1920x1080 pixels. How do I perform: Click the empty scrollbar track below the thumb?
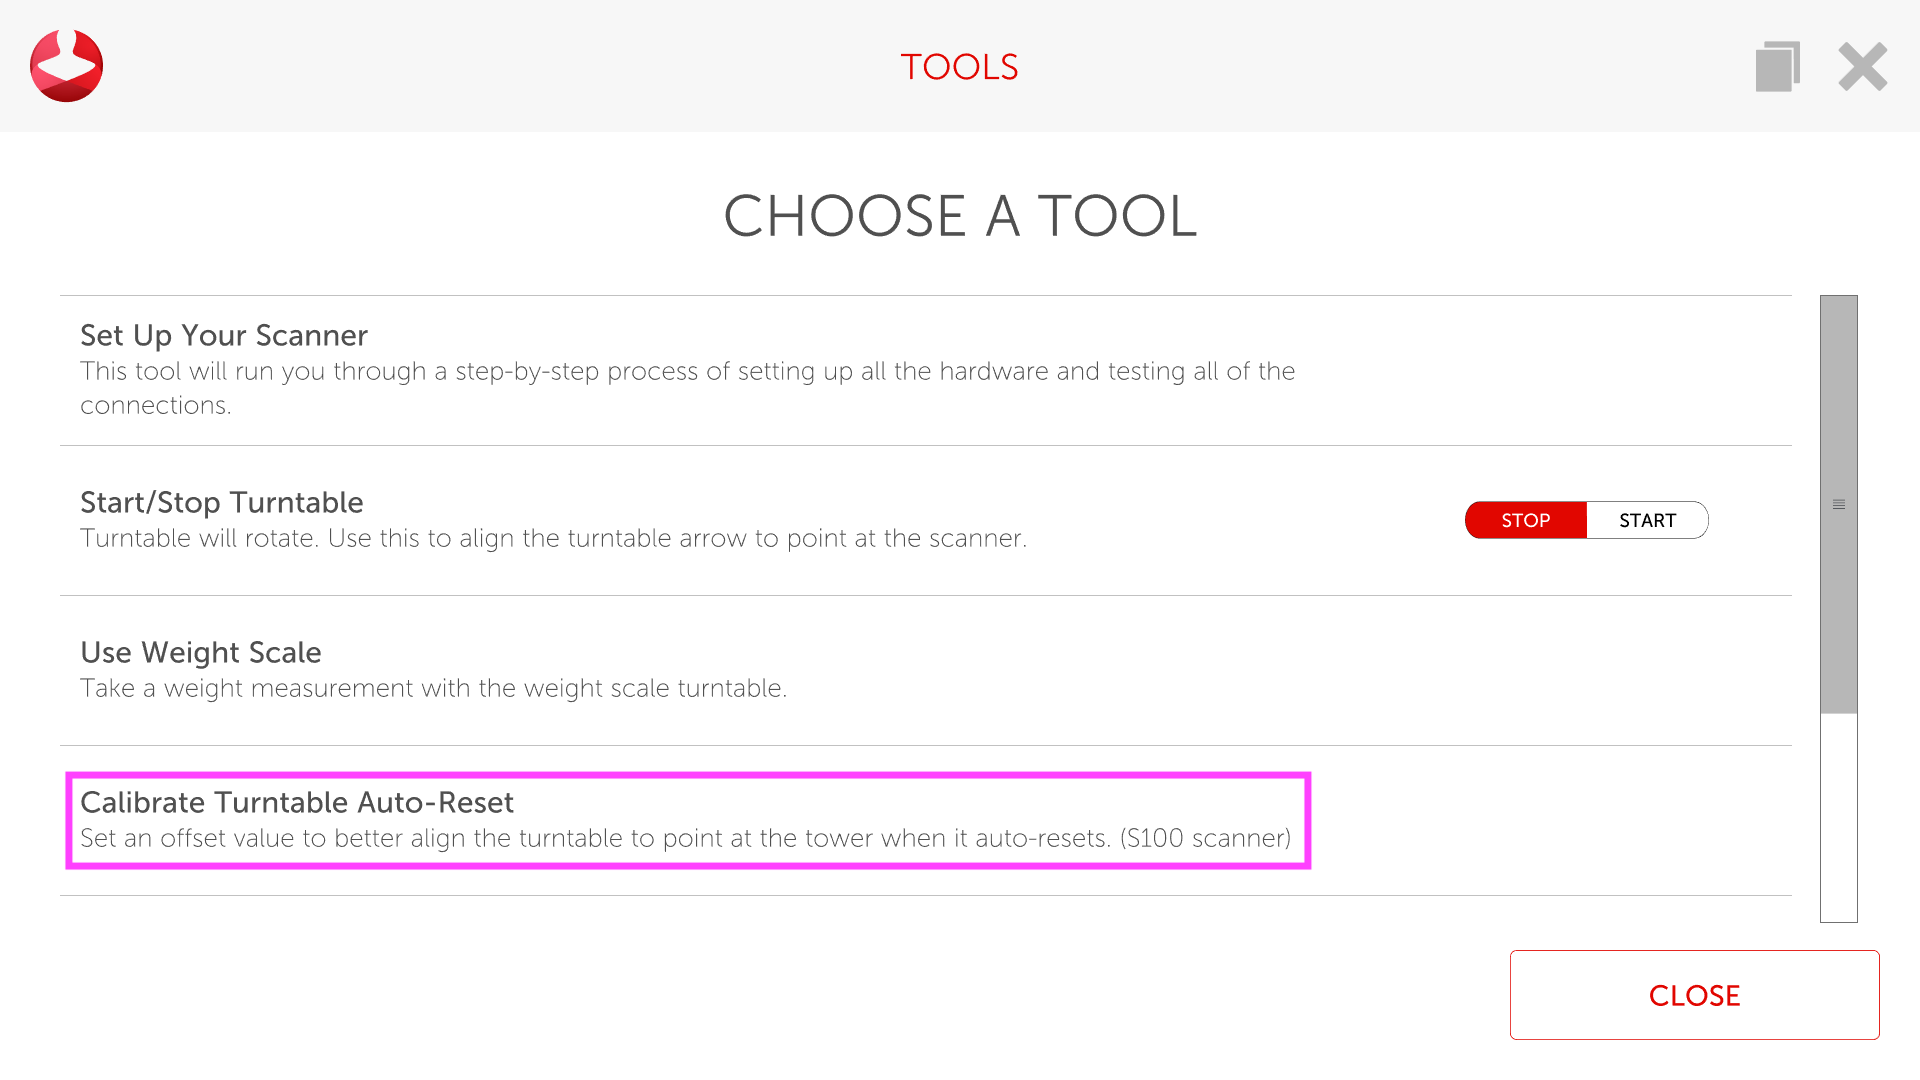1838,818
